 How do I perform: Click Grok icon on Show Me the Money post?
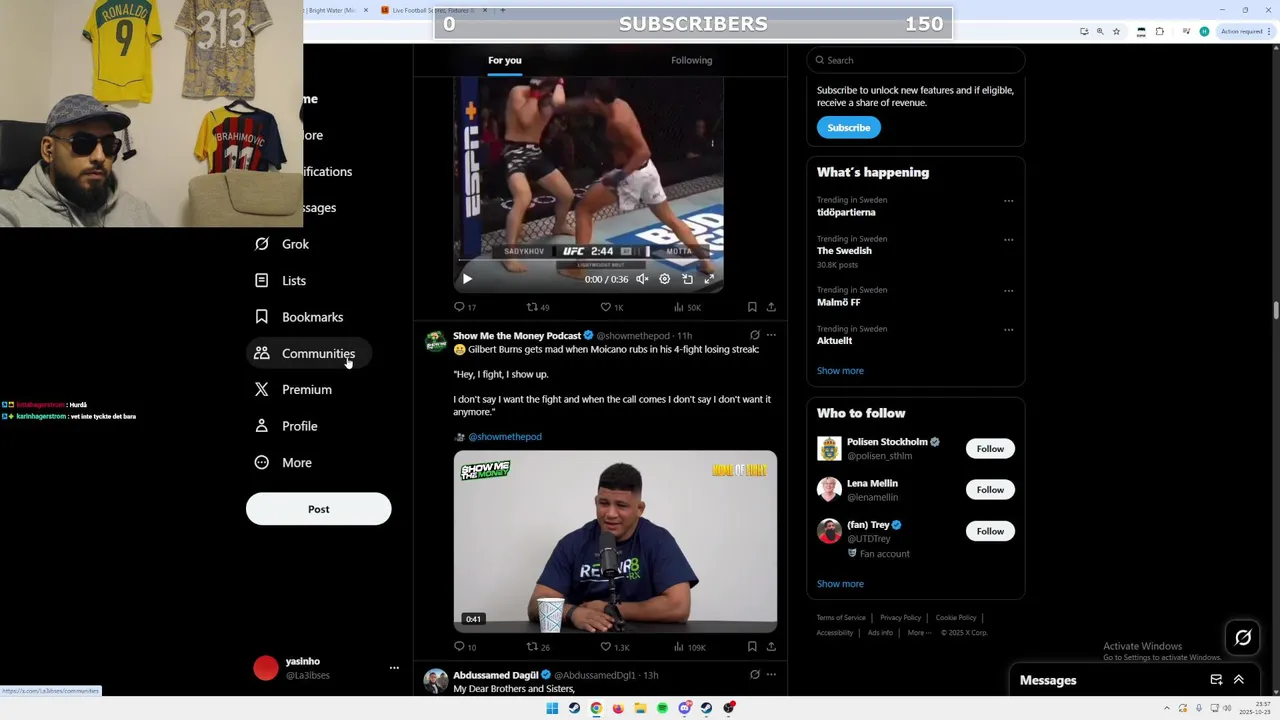click(755, 335)
